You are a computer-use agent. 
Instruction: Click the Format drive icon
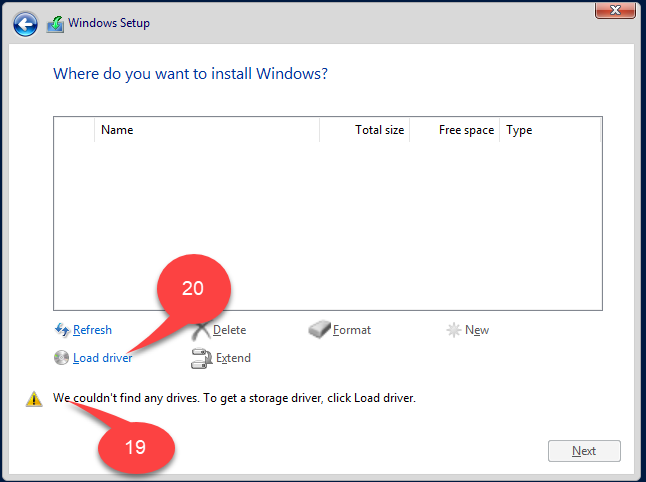(x=319, y=329)
